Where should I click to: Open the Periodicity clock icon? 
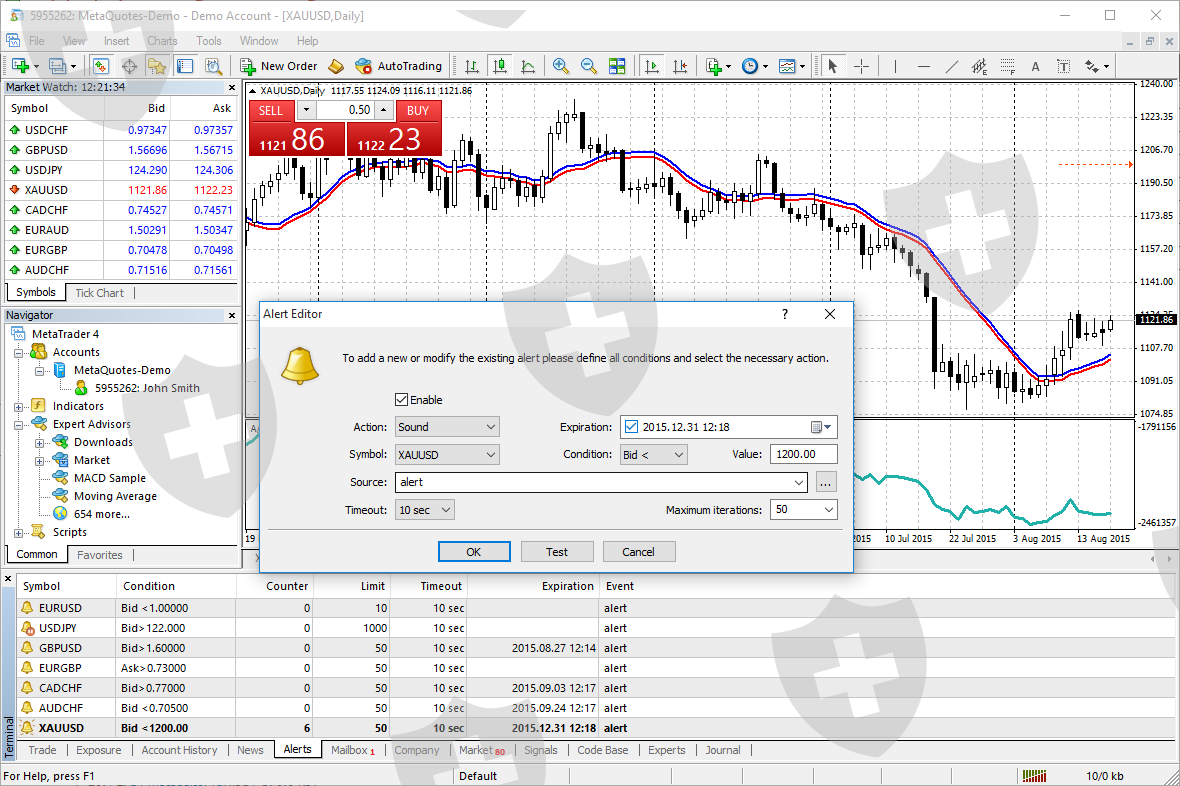coord(750,66)
